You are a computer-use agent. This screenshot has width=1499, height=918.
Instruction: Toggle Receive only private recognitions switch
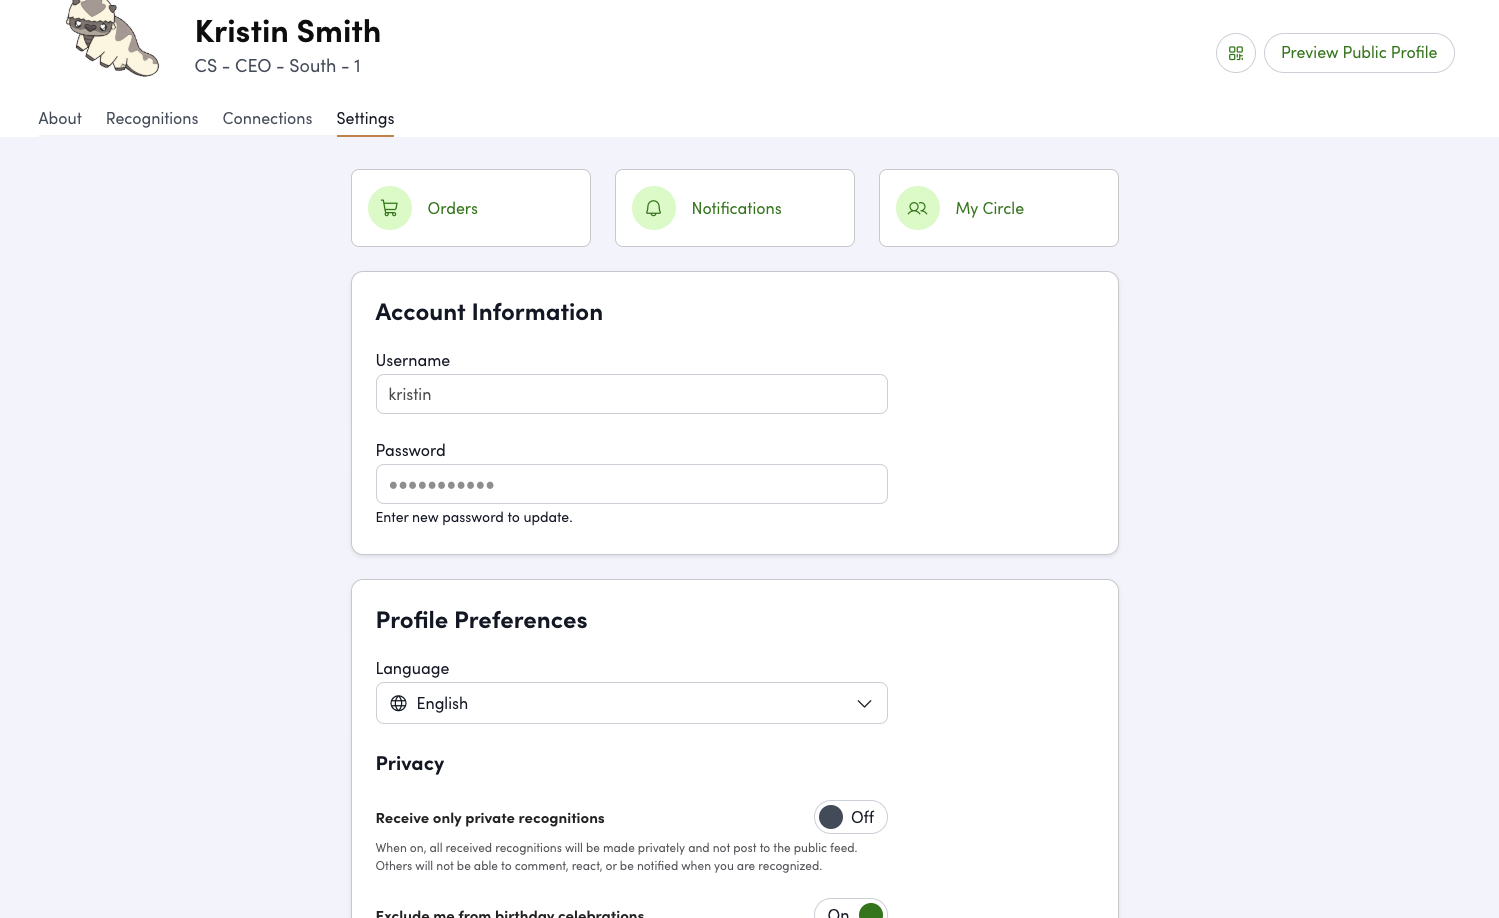click(850, 817)
